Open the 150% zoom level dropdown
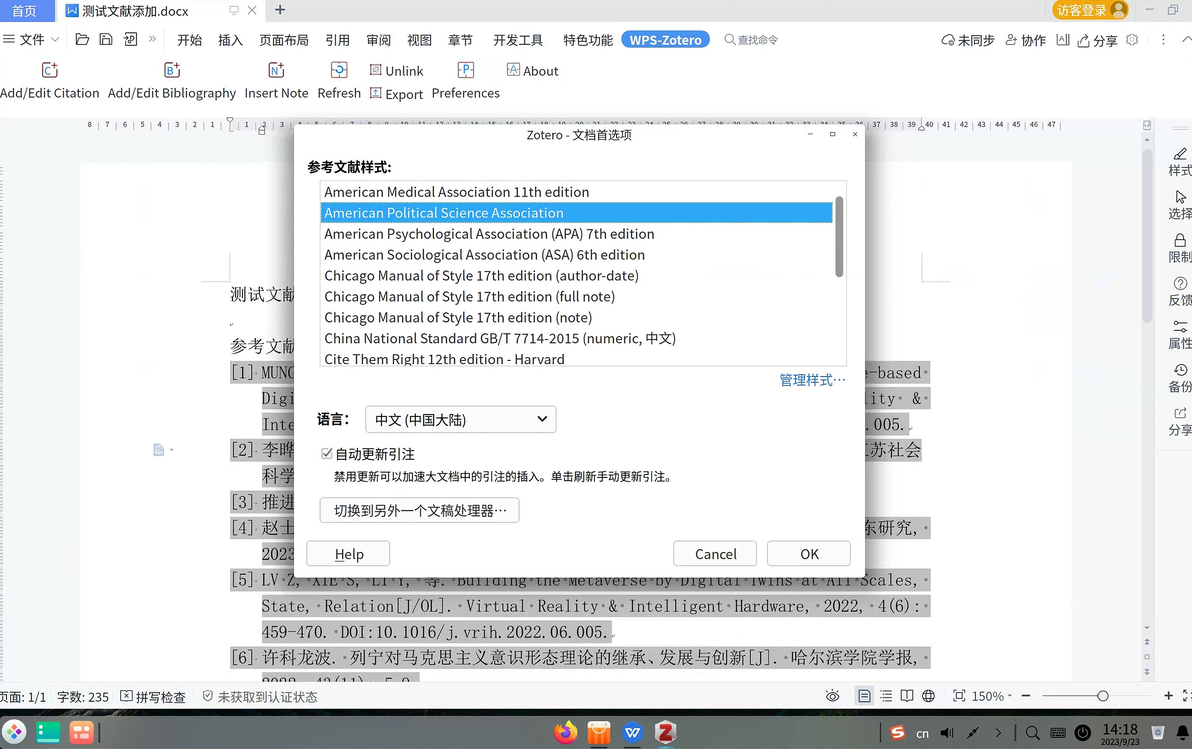This screenshot has height=749, width=1192. (992, 696)
